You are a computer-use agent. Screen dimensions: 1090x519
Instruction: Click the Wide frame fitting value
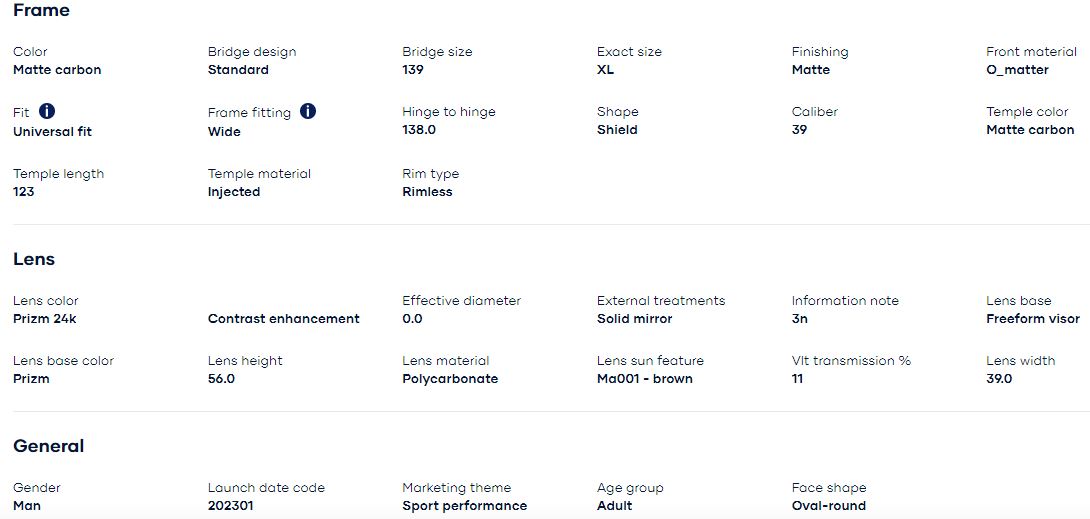coord(224,131)
